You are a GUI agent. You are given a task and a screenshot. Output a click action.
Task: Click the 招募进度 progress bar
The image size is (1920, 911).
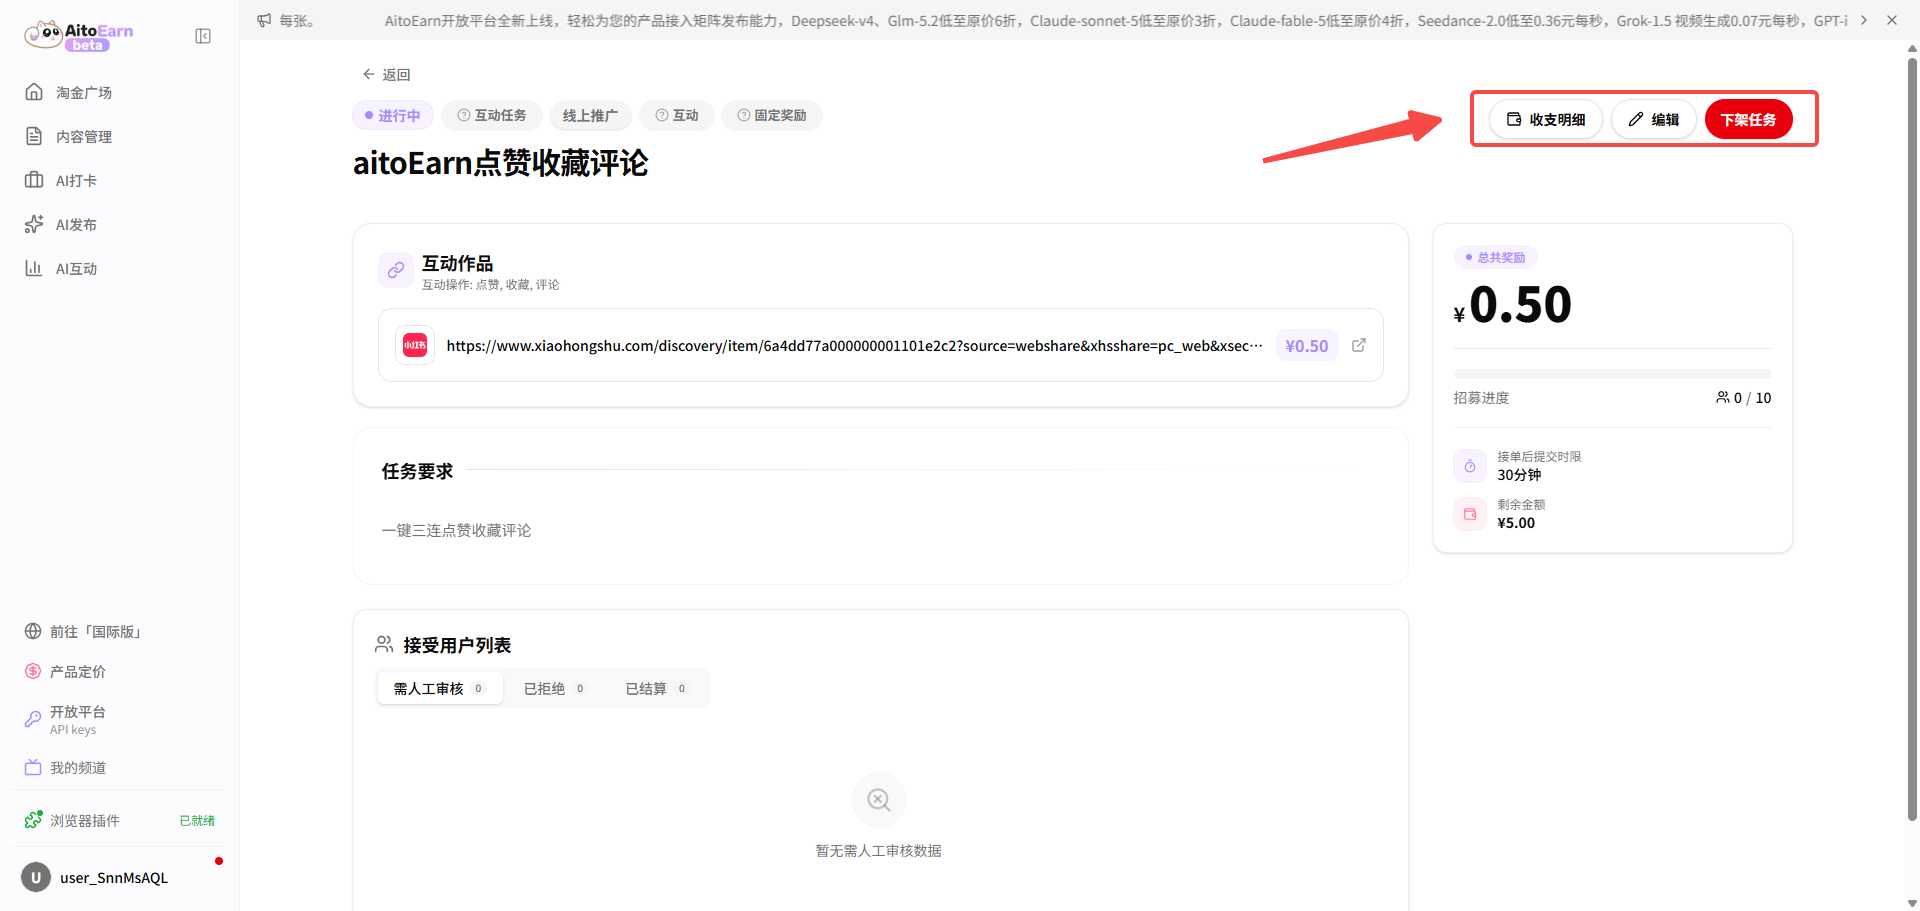coord(1612,374)
